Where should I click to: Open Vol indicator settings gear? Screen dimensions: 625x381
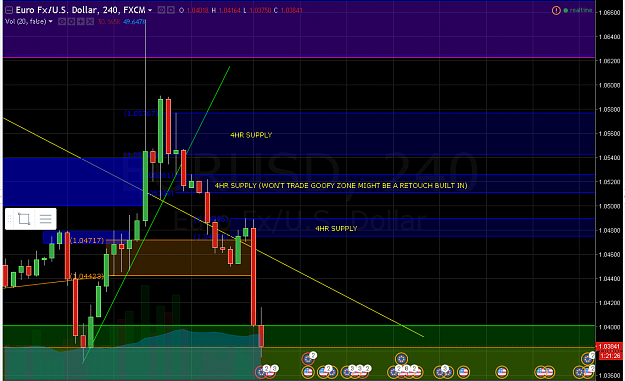point(71,22)
